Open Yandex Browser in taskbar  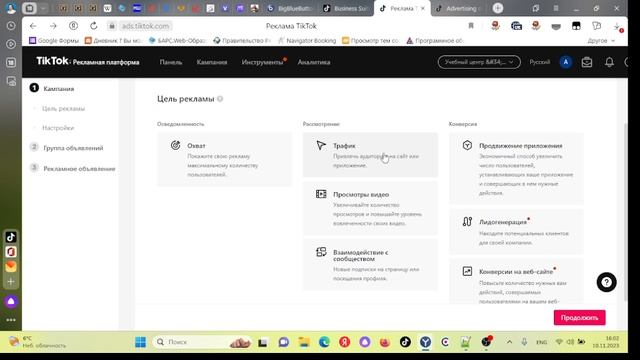tap(425, 342)
